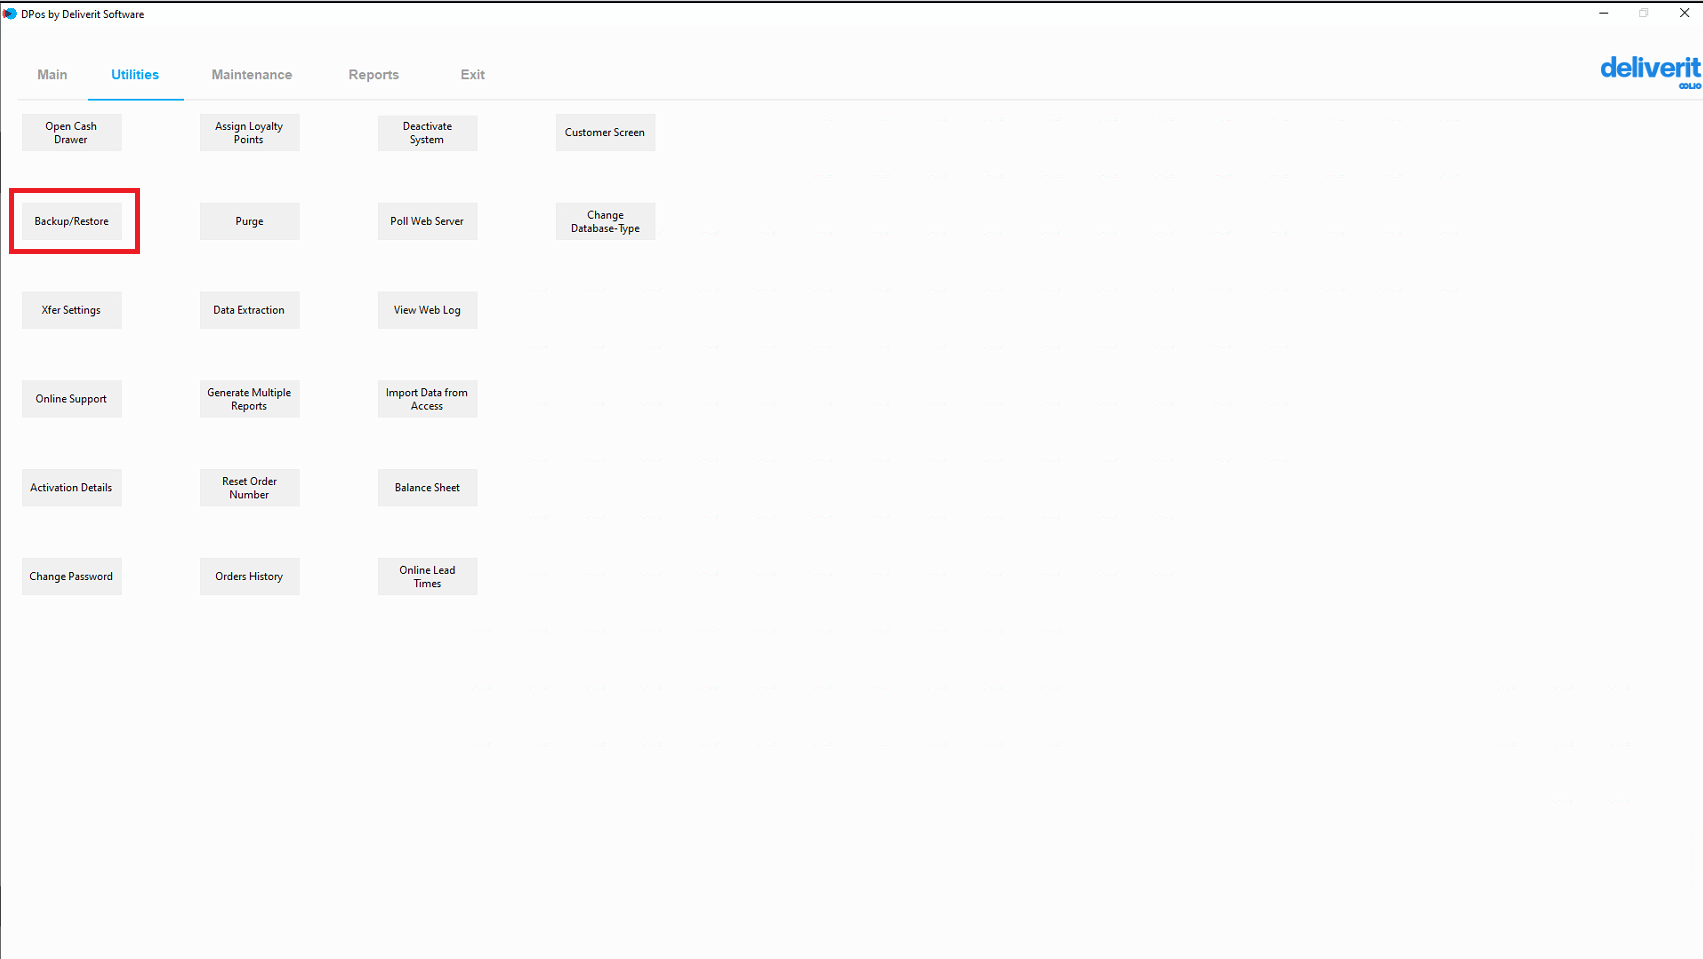Viewport: 1703px width, 959px height.
Task: View Activation Details
Action: click(x=72, y=488)
